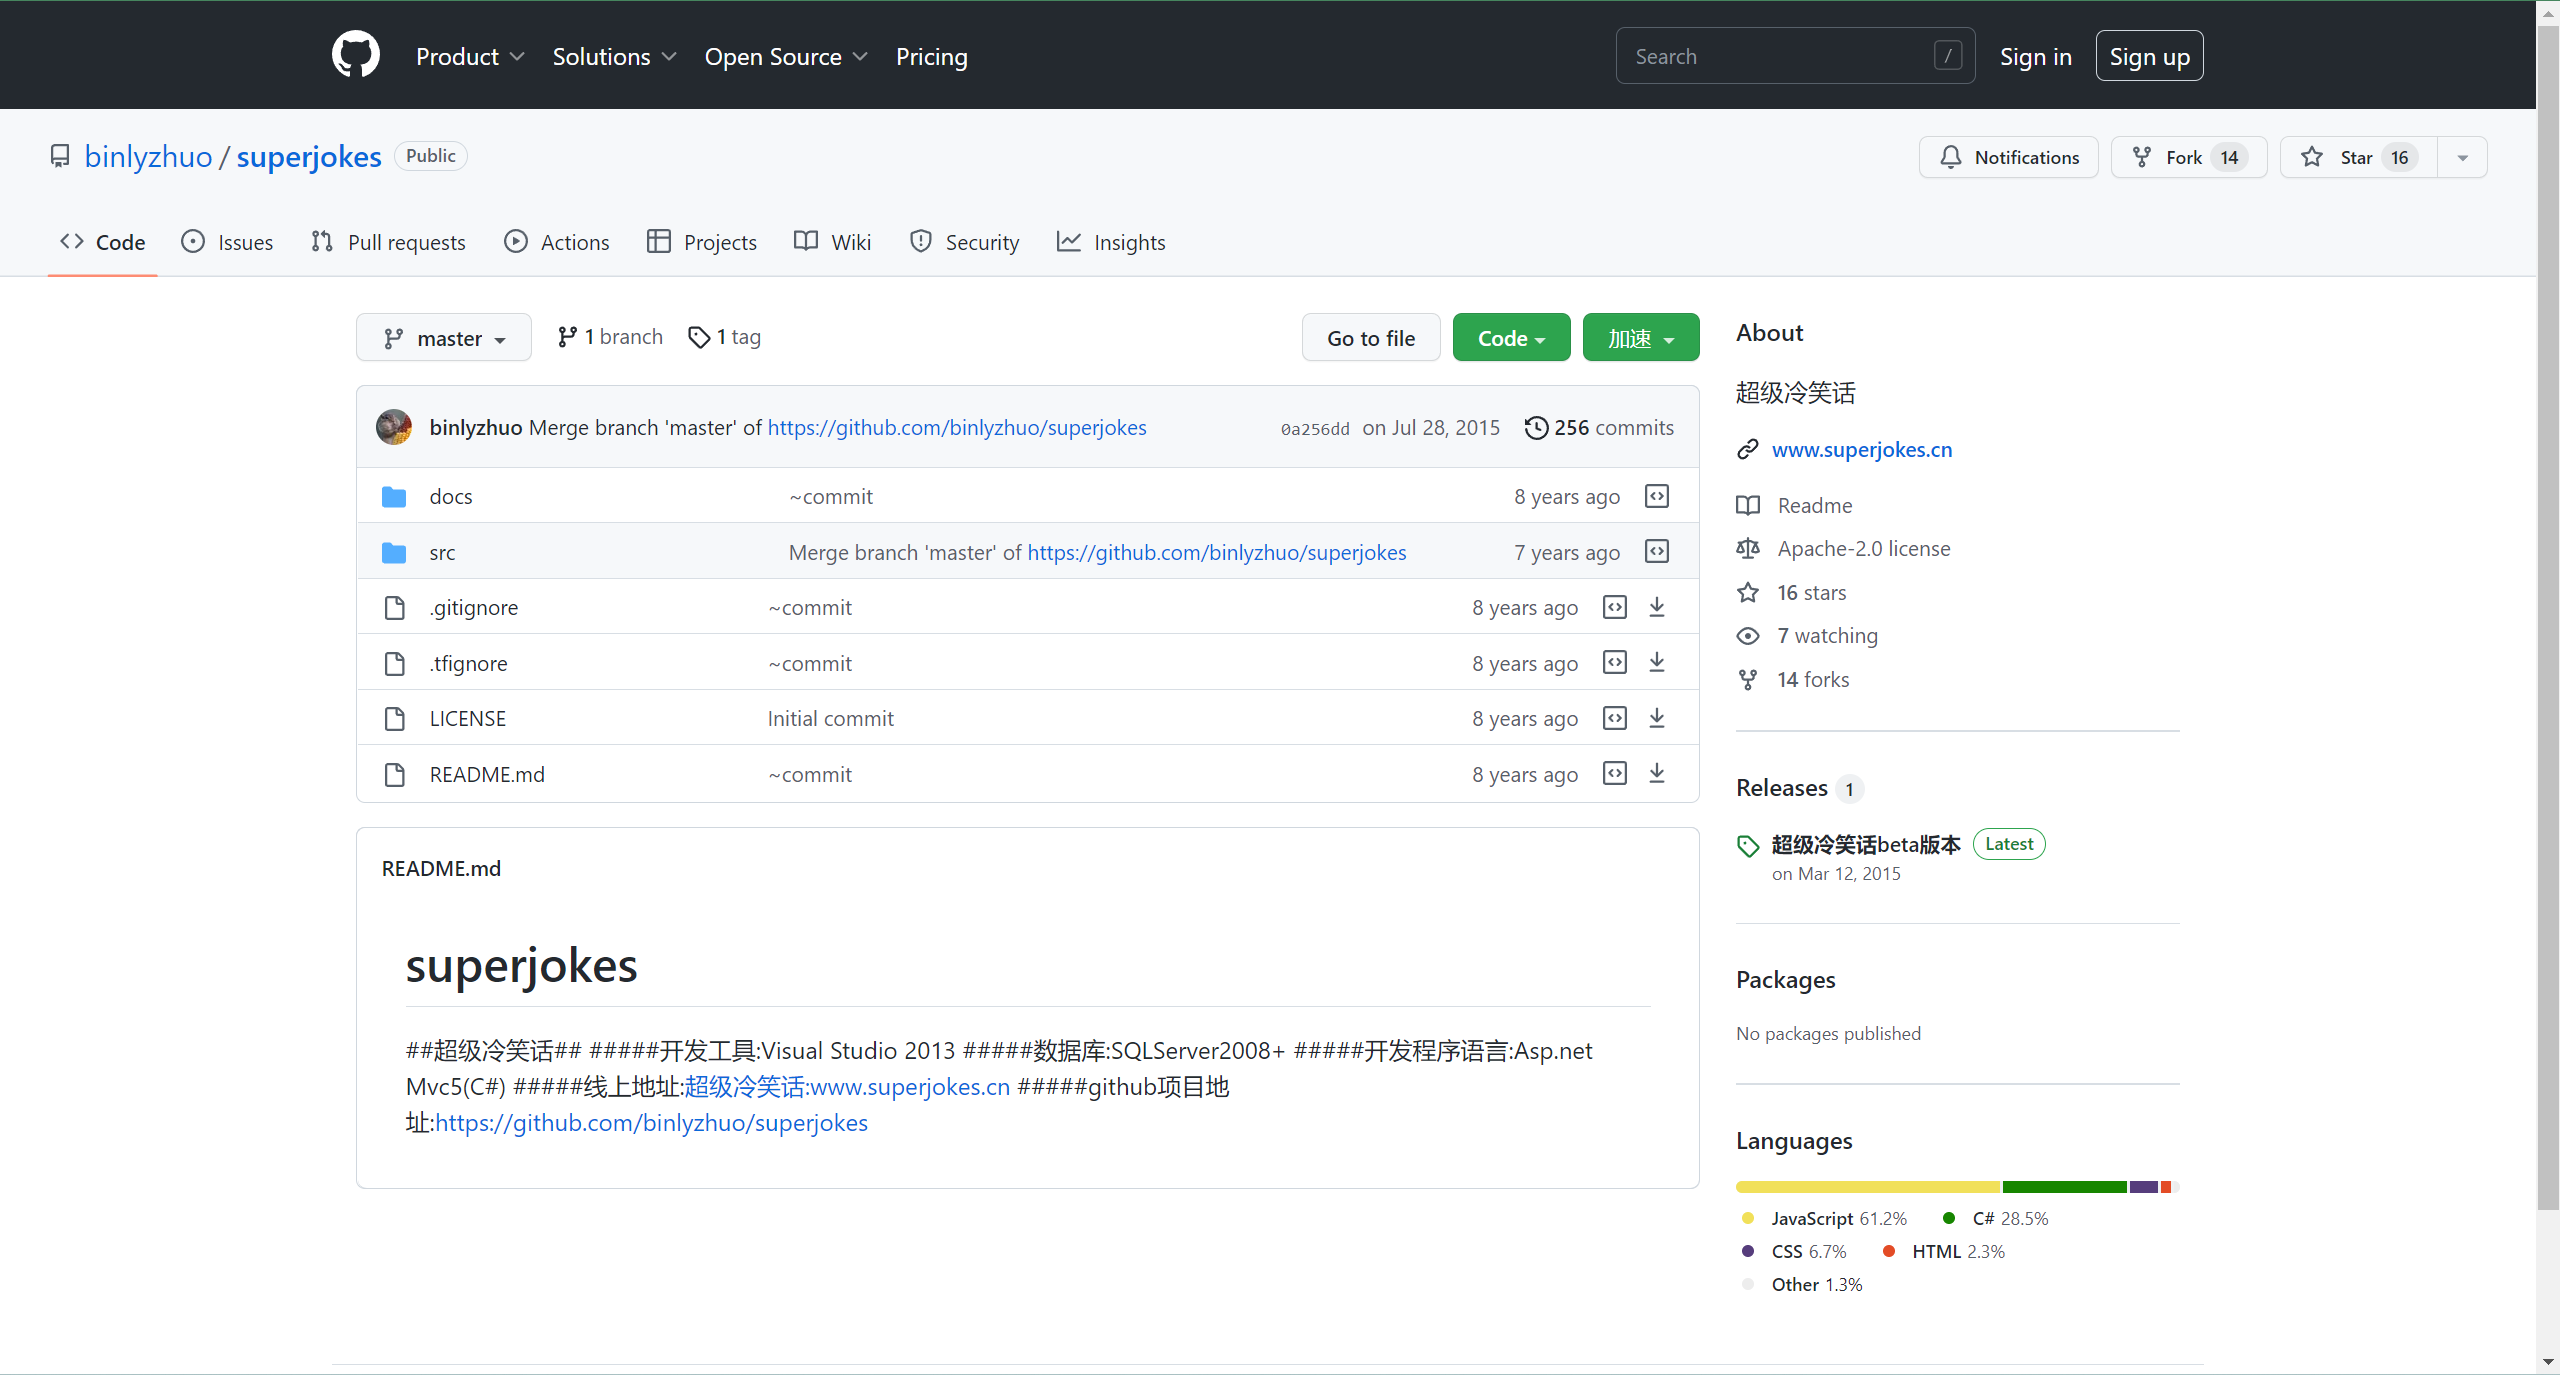Screen dimensions: 2560x1375
Task: Click code view icon for README.md
Action: (x=1615, y=773)
